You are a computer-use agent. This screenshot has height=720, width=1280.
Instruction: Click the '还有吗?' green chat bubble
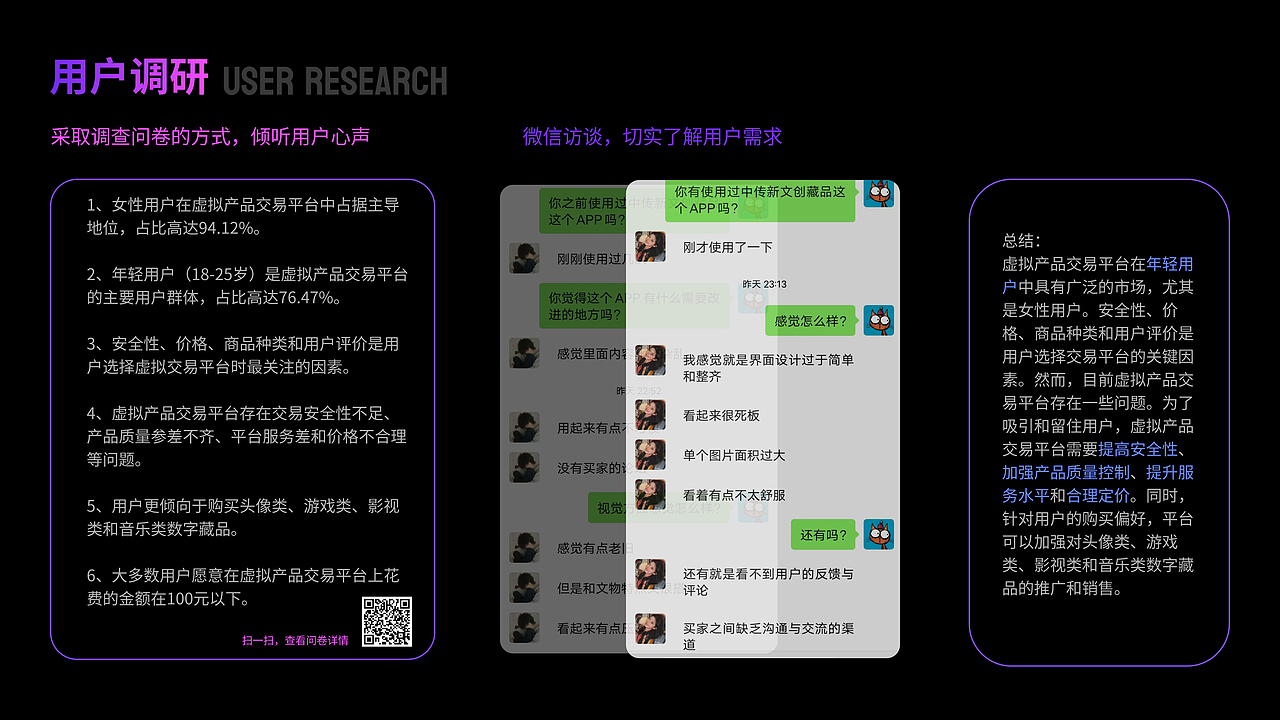(824, 535)
